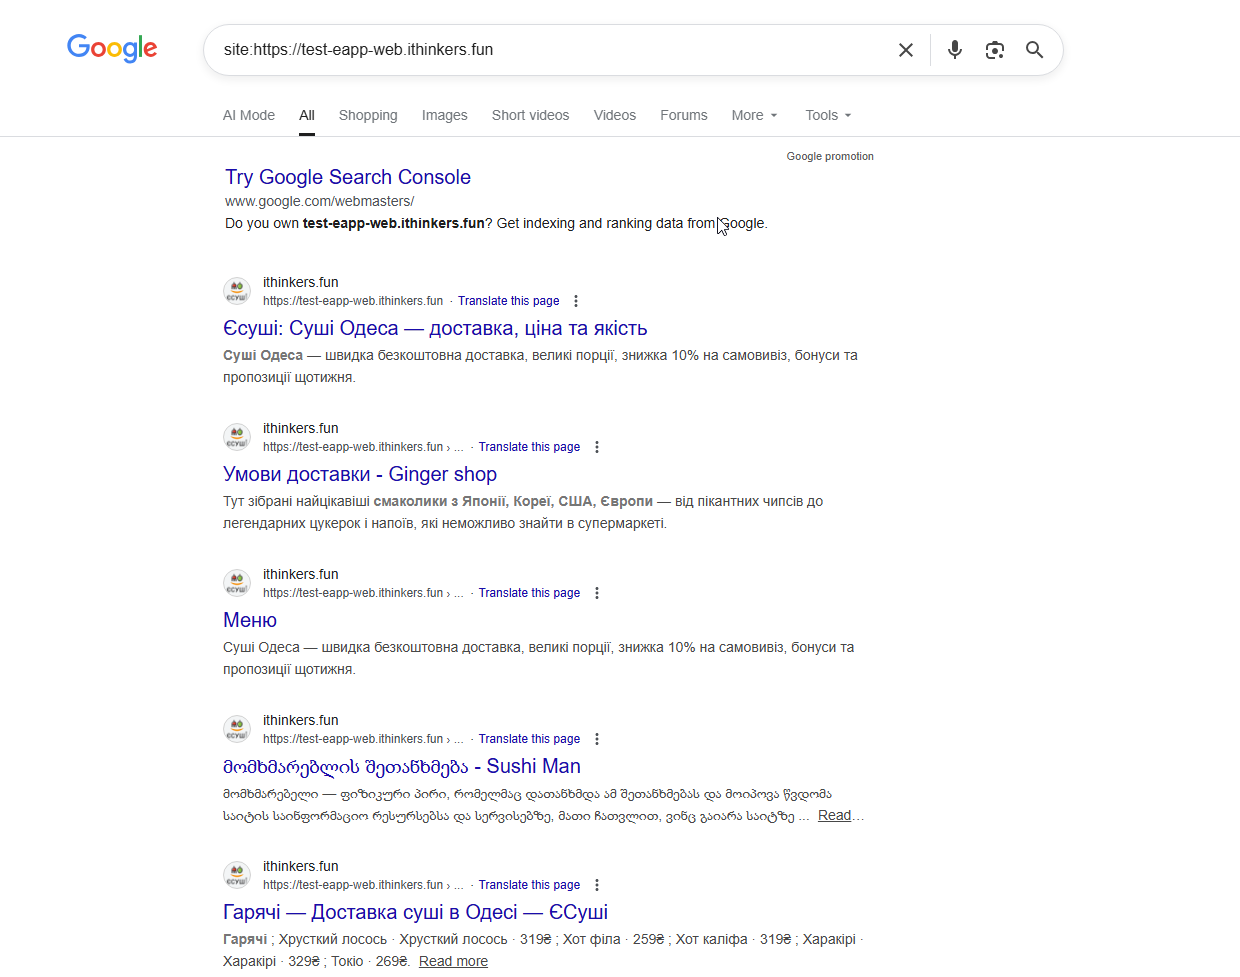The width and height of the screenshot is (1240, 977).
Task: Open three-dot menu for Ginger shop result
Action: pos(597,447)
